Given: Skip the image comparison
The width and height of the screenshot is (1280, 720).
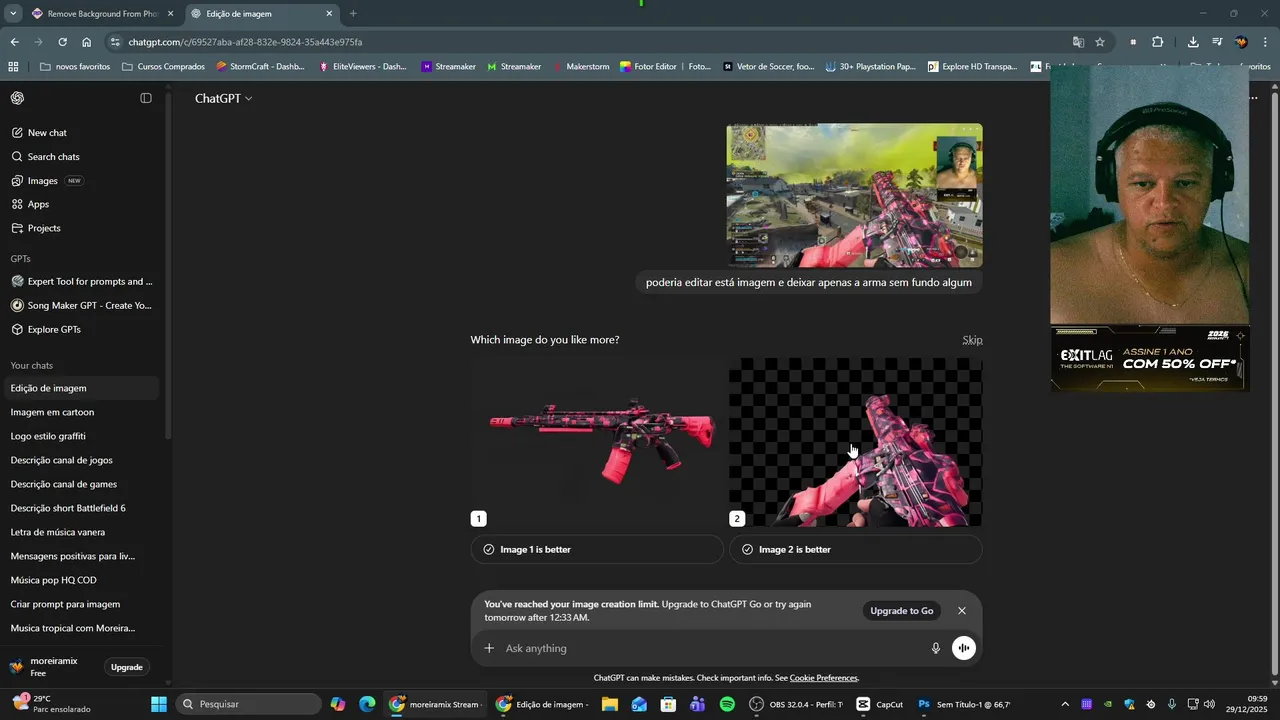Looking at the screenshot, I should coord(972,340).
